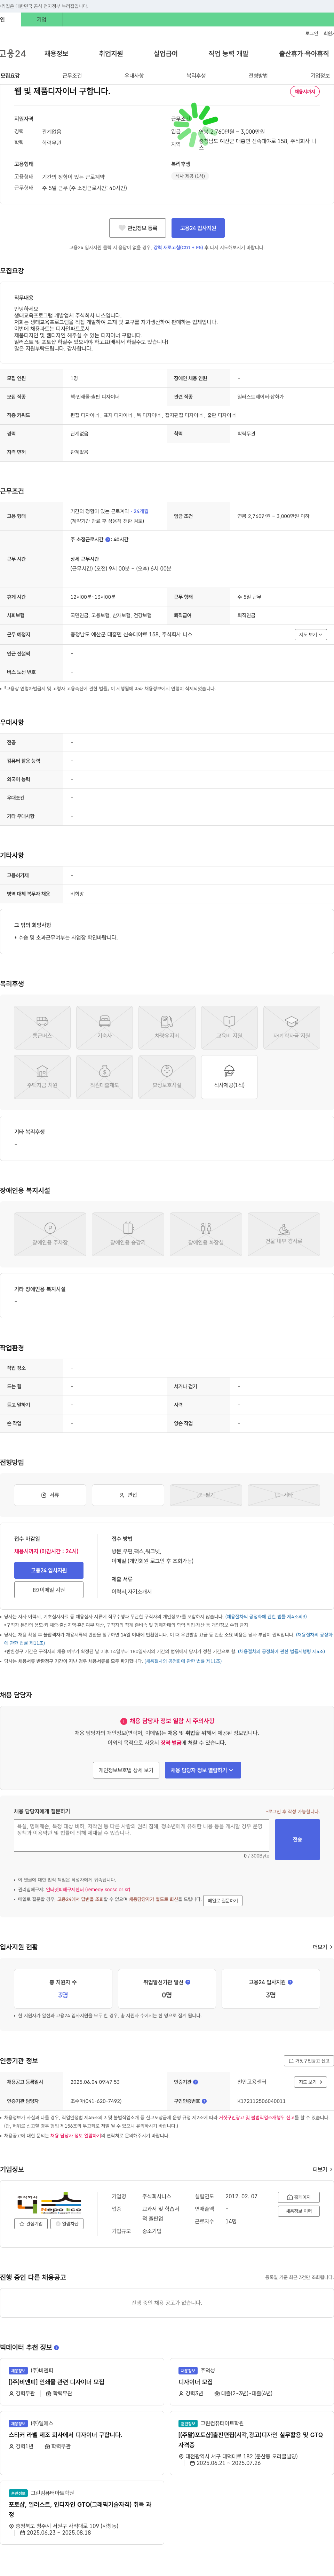Jump to the 기업정보 section tab
334x2576 pixels.
pos(320,76)
